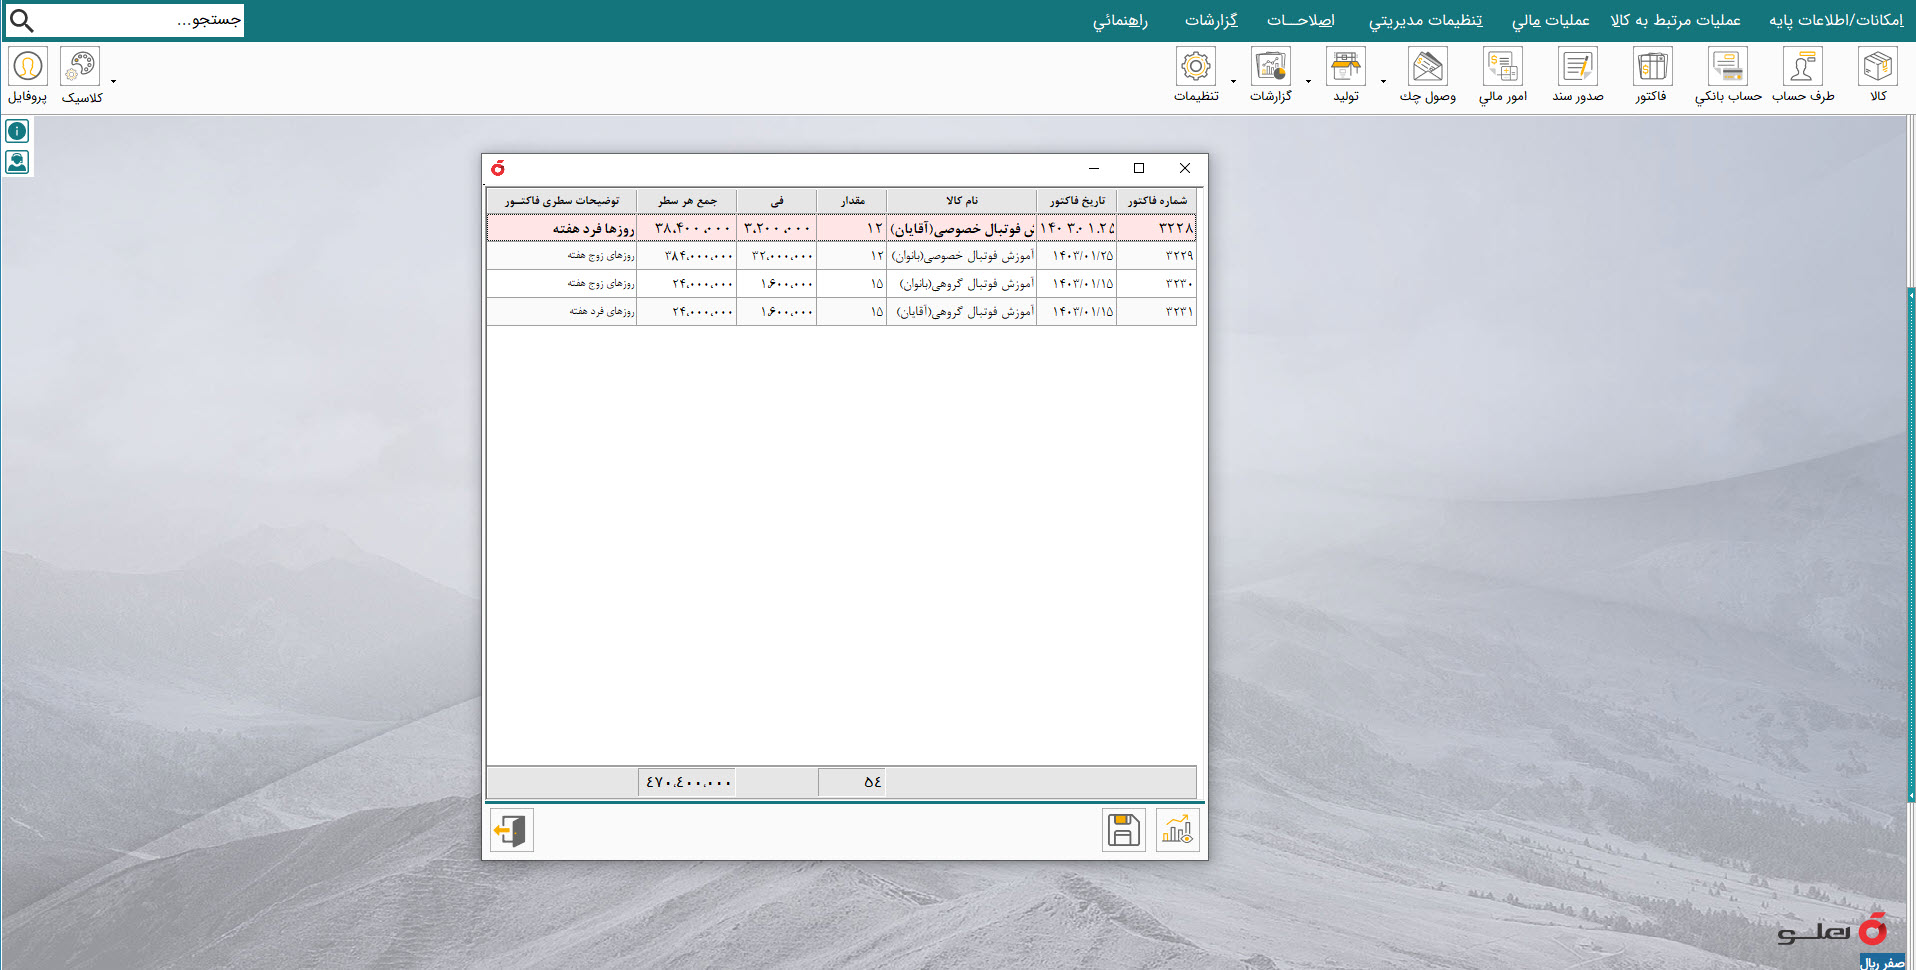Select invoice row number ۳۲۳۰
1916x970 pixels.
(x=841, y=284)
